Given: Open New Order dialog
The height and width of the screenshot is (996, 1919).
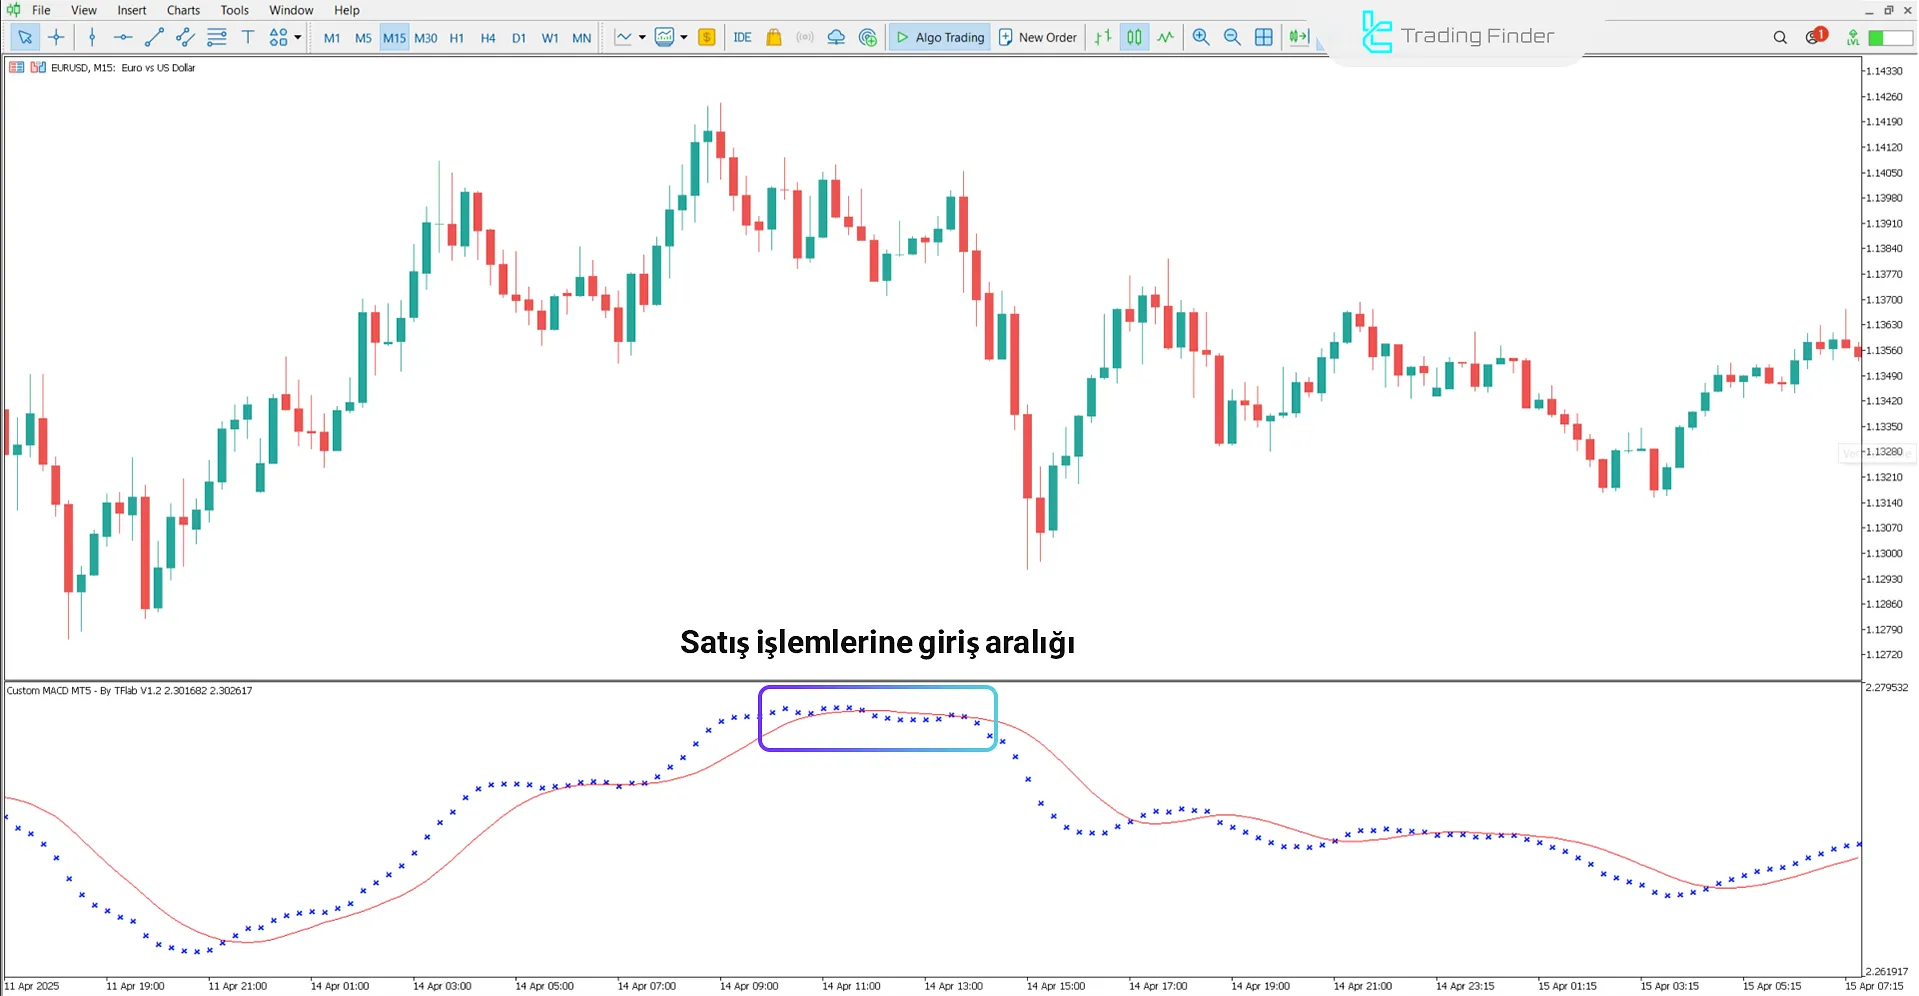Looking at the screenshot, I should (x=1038, y=37).
